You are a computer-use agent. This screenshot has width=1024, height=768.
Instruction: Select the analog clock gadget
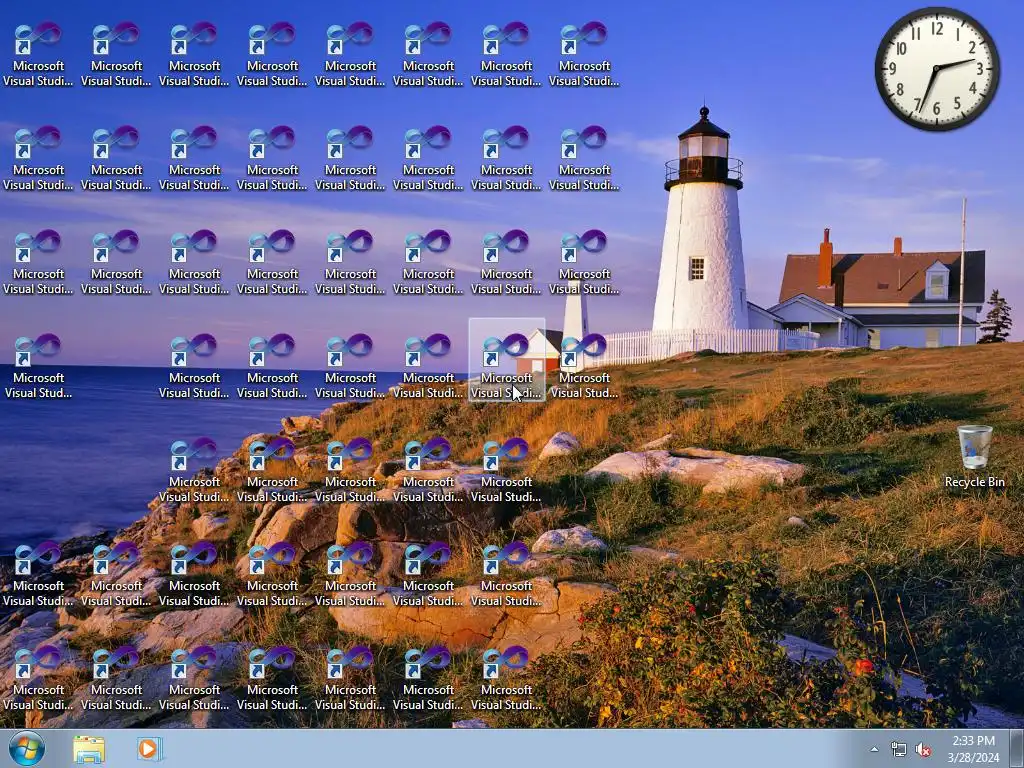(x=937, y=69)
